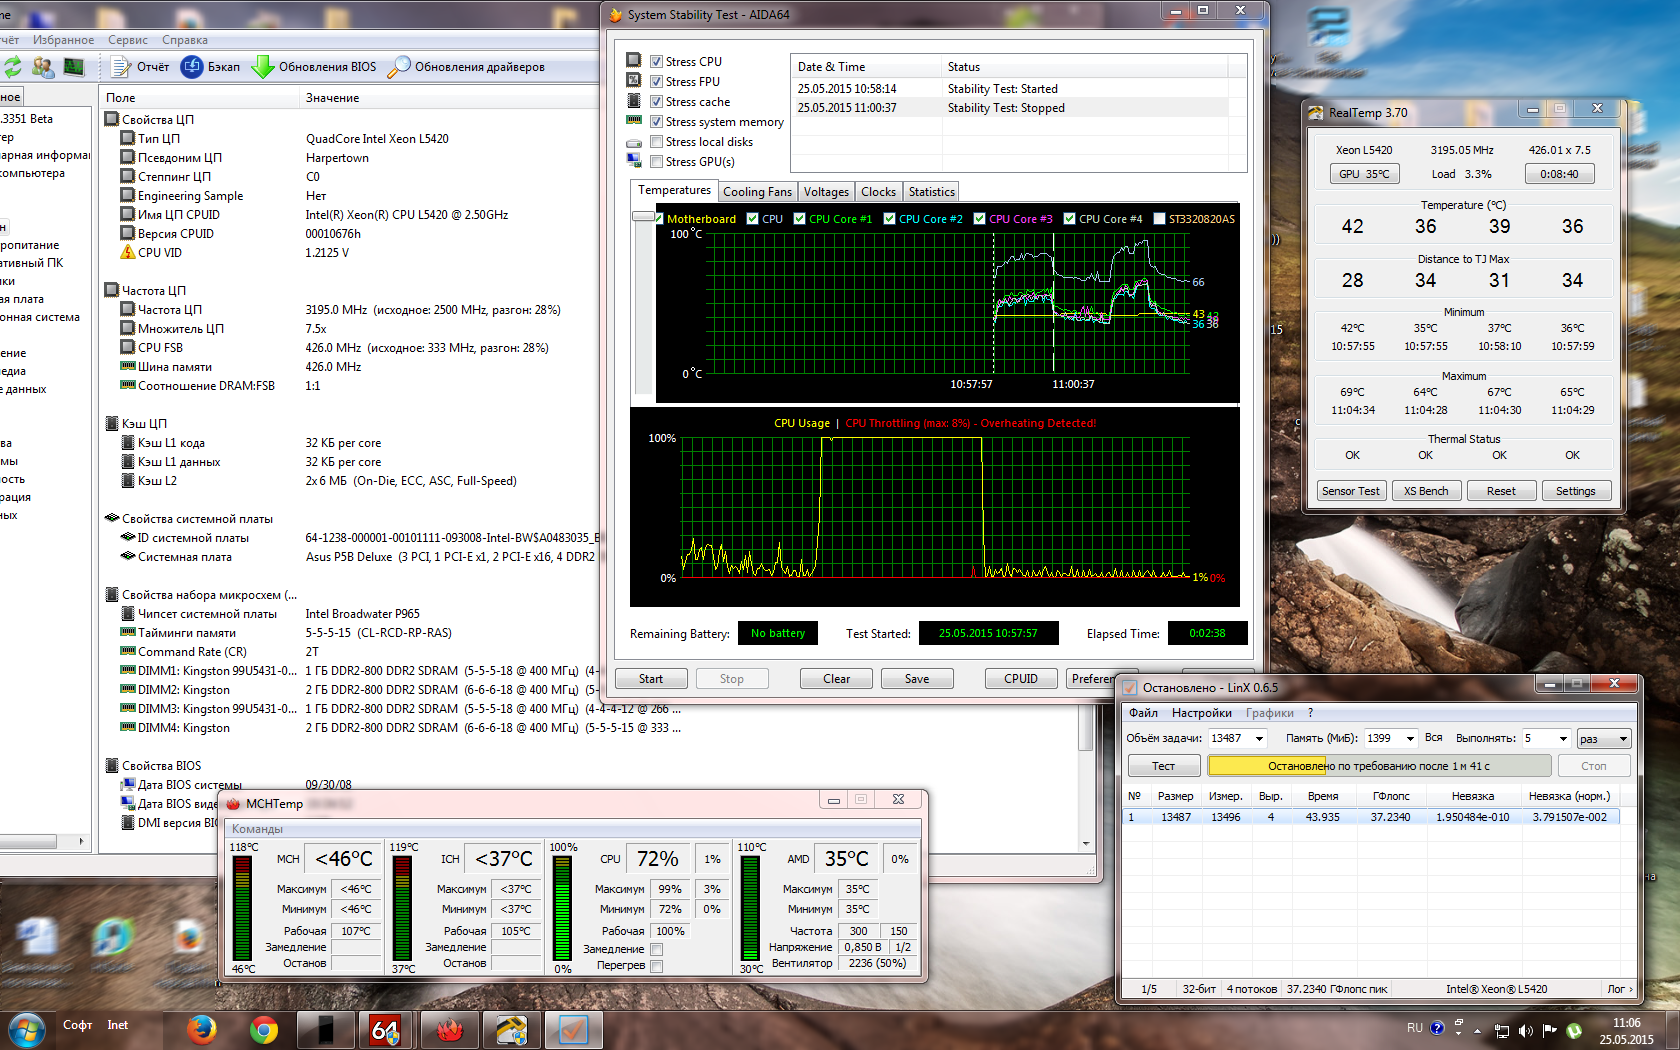Click the blue help icon in system tray

coord(1437,1028)
